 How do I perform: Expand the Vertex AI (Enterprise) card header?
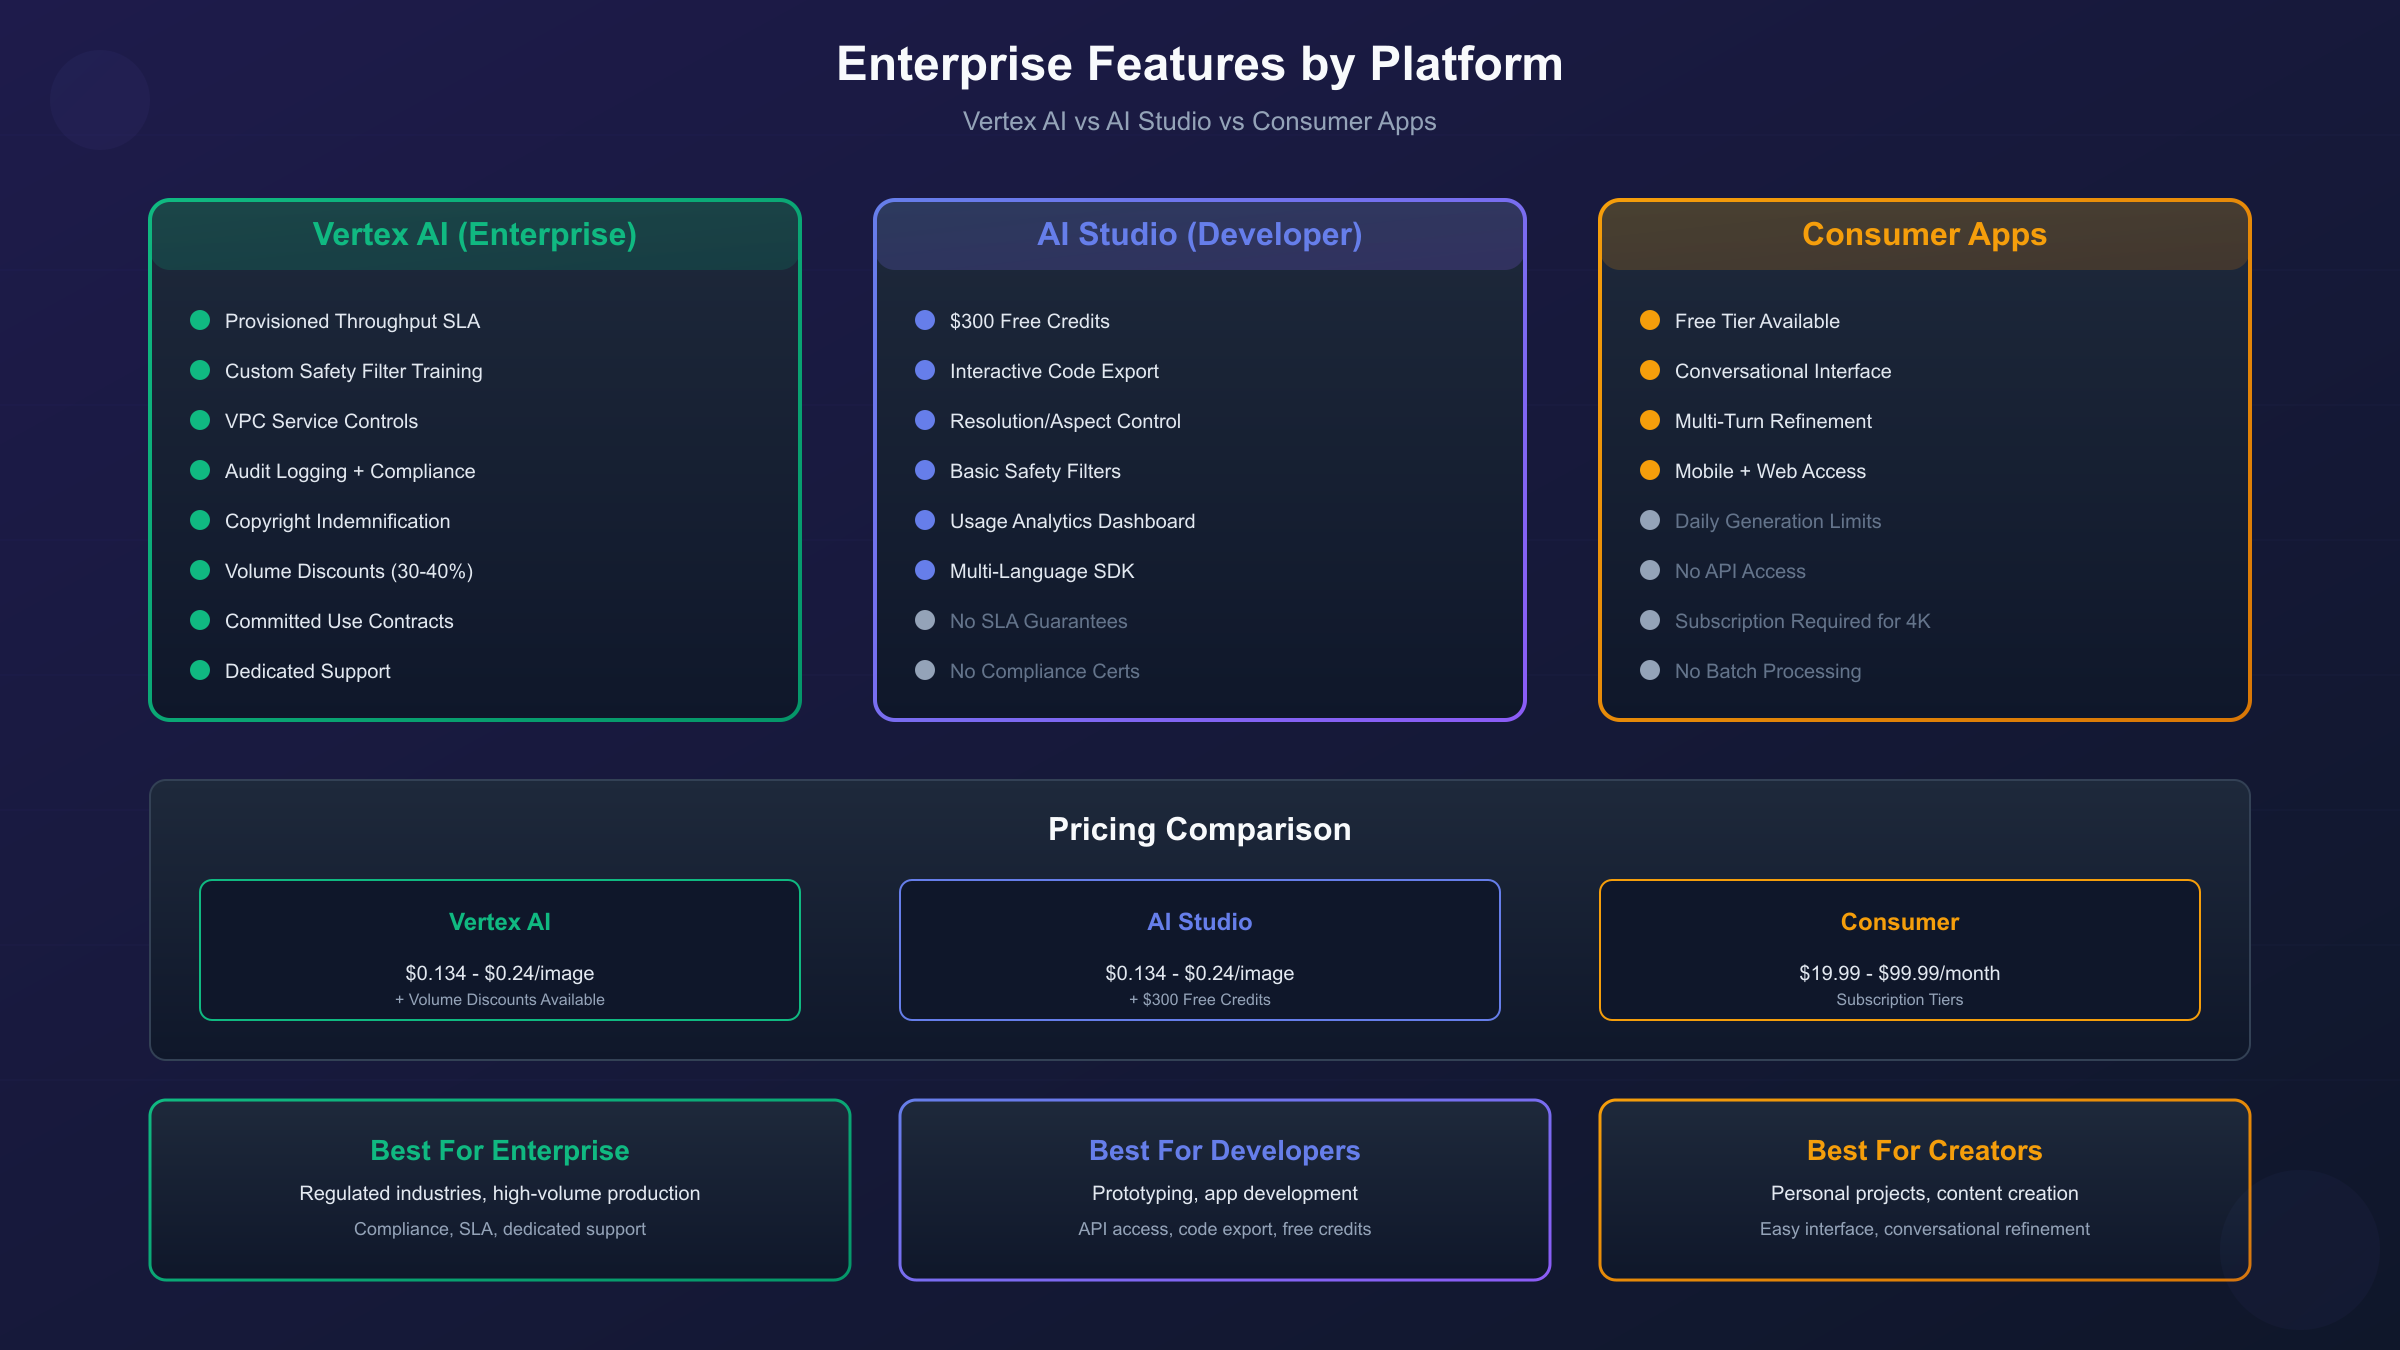(x=474, y=235)
